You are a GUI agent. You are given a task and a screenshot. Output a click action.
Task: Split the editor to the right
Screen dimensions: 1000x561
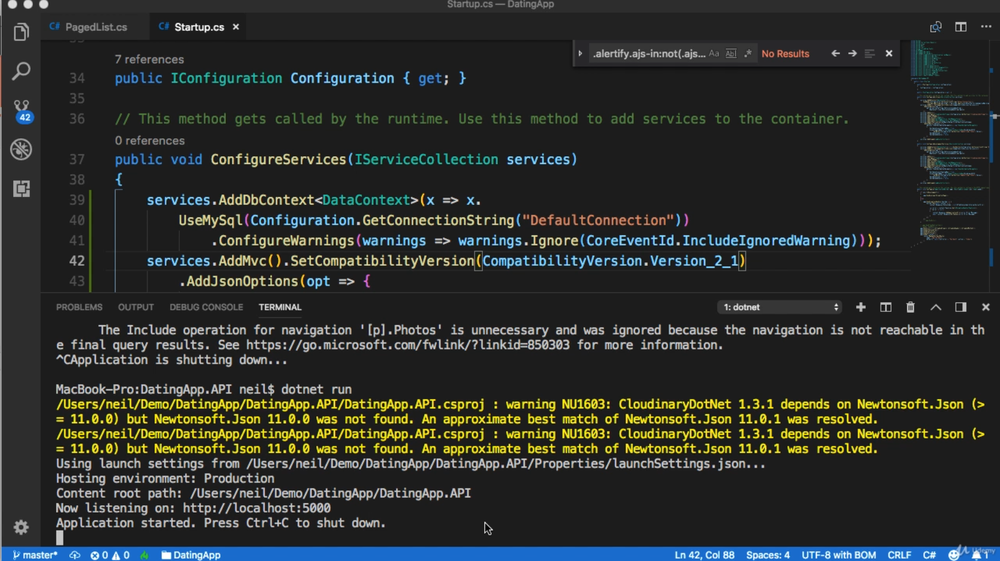click(960, 27)
